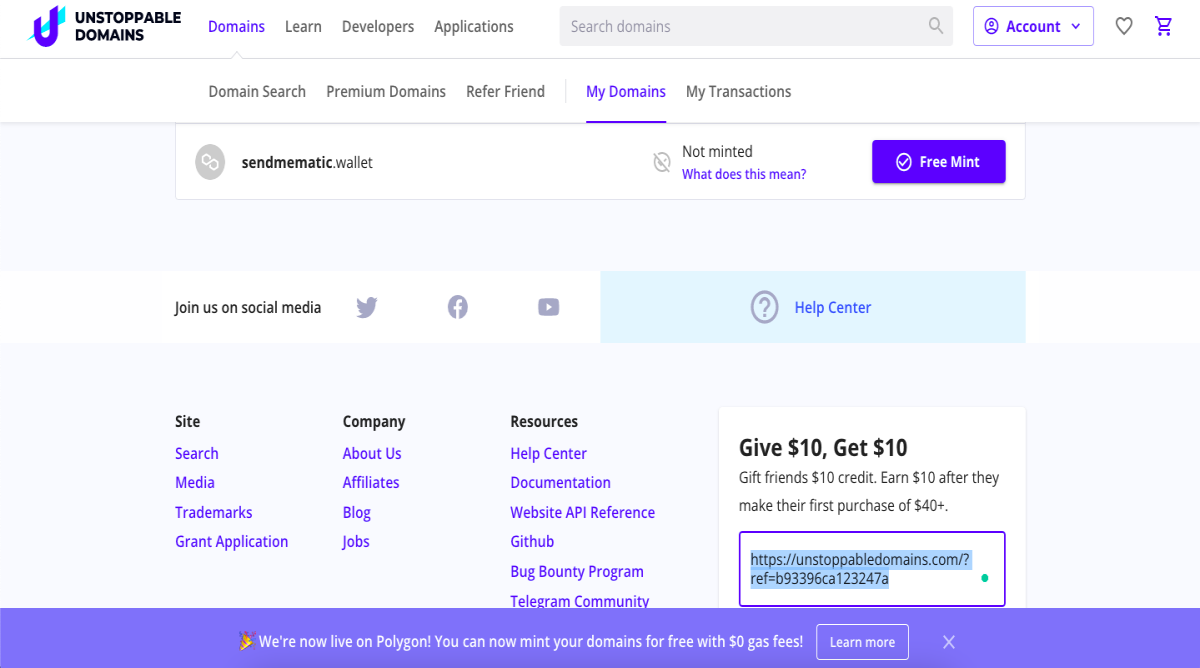Open the footer Search link
This screenshot has height=668, width=1200.
(197, 453)
